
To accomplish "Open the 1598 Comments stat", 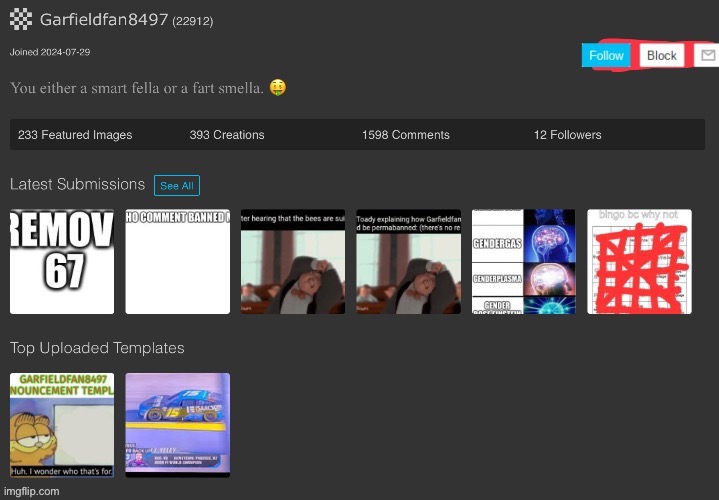I will (405, 135).
